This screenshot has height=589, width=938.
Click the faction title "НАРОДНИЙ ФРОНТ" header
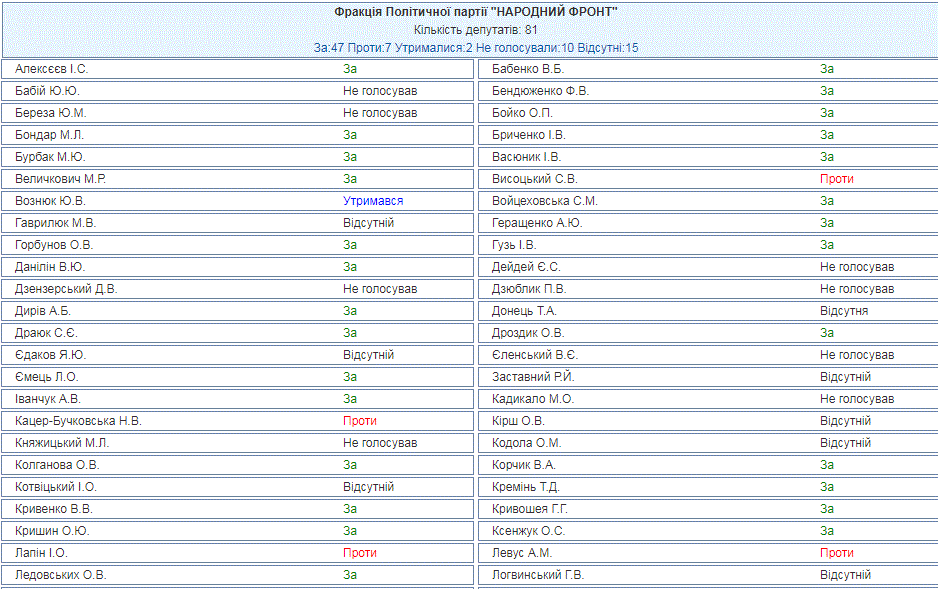point(475,12)
